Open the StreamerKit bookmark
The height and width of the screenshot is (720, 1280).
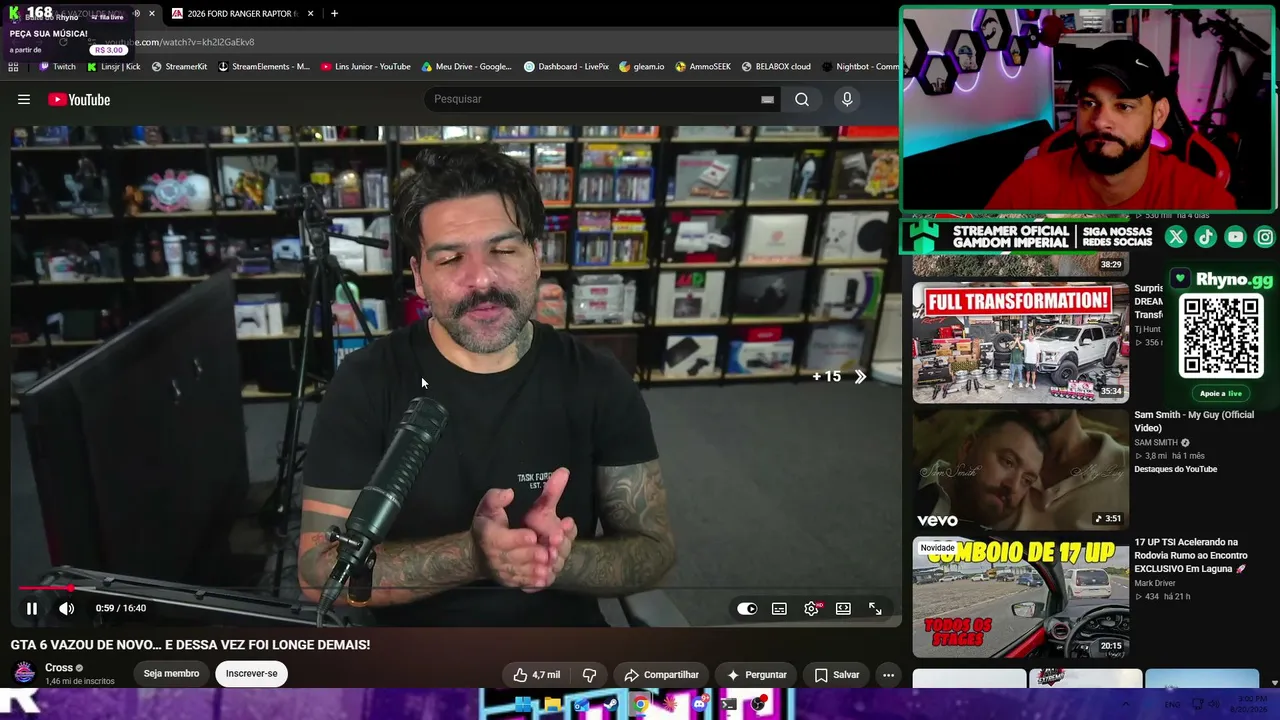click(x=179, y=67)
